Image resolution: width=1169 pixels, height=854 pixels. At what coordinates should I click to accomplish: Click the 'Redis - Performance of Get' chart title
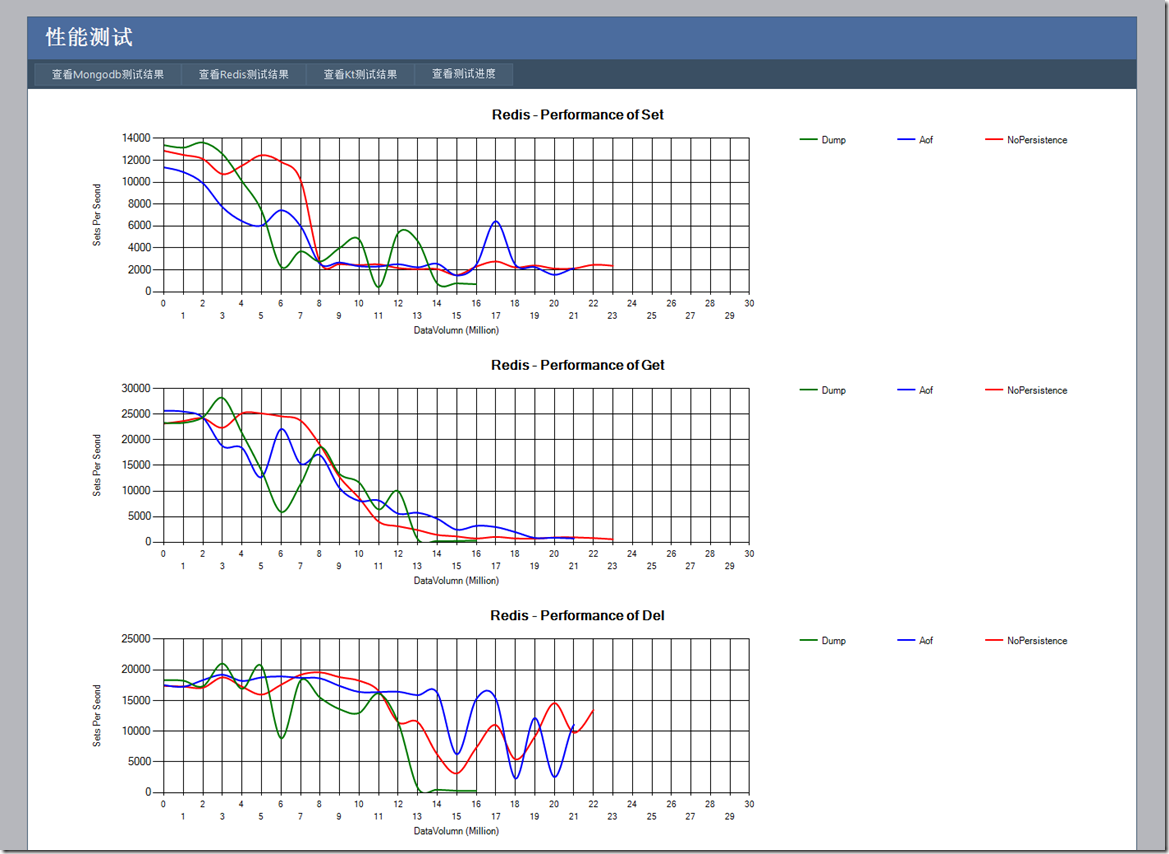pos(578,365)
